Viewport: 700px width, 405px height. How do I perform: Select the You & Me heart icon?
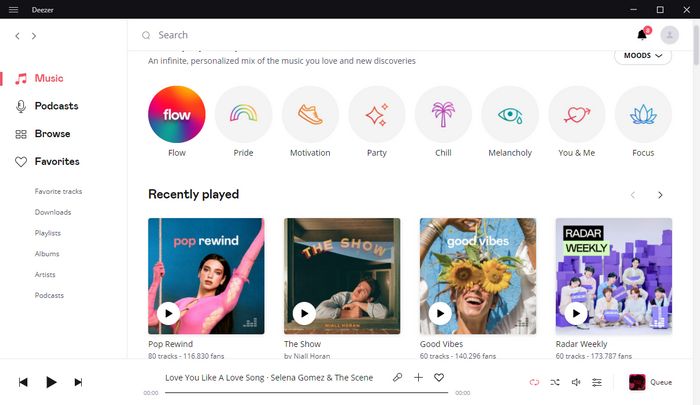pyautogui.click(x=576, y=114)
